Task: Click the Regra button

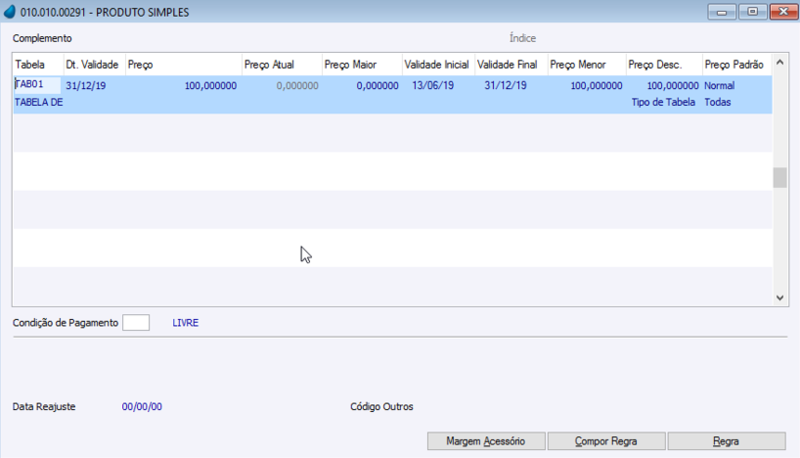Action: (726, 441)
